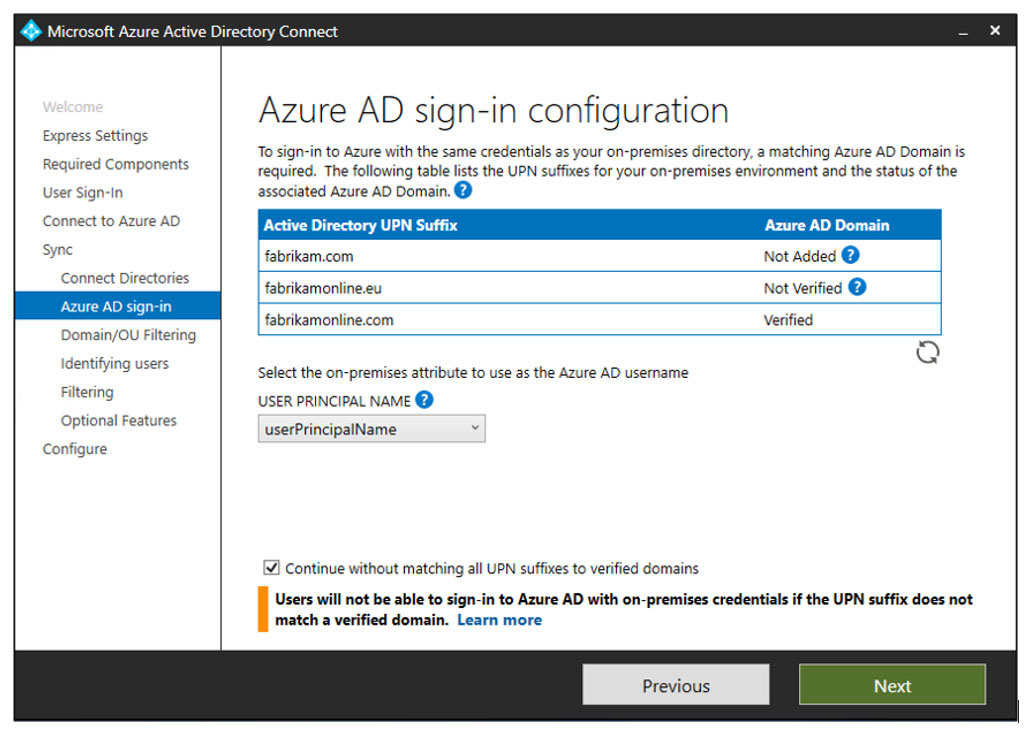This screenshot has height=735, width=1032.
Task: Uncheck Continue without matching all UPN suffixes
Action: click(271, 567)
